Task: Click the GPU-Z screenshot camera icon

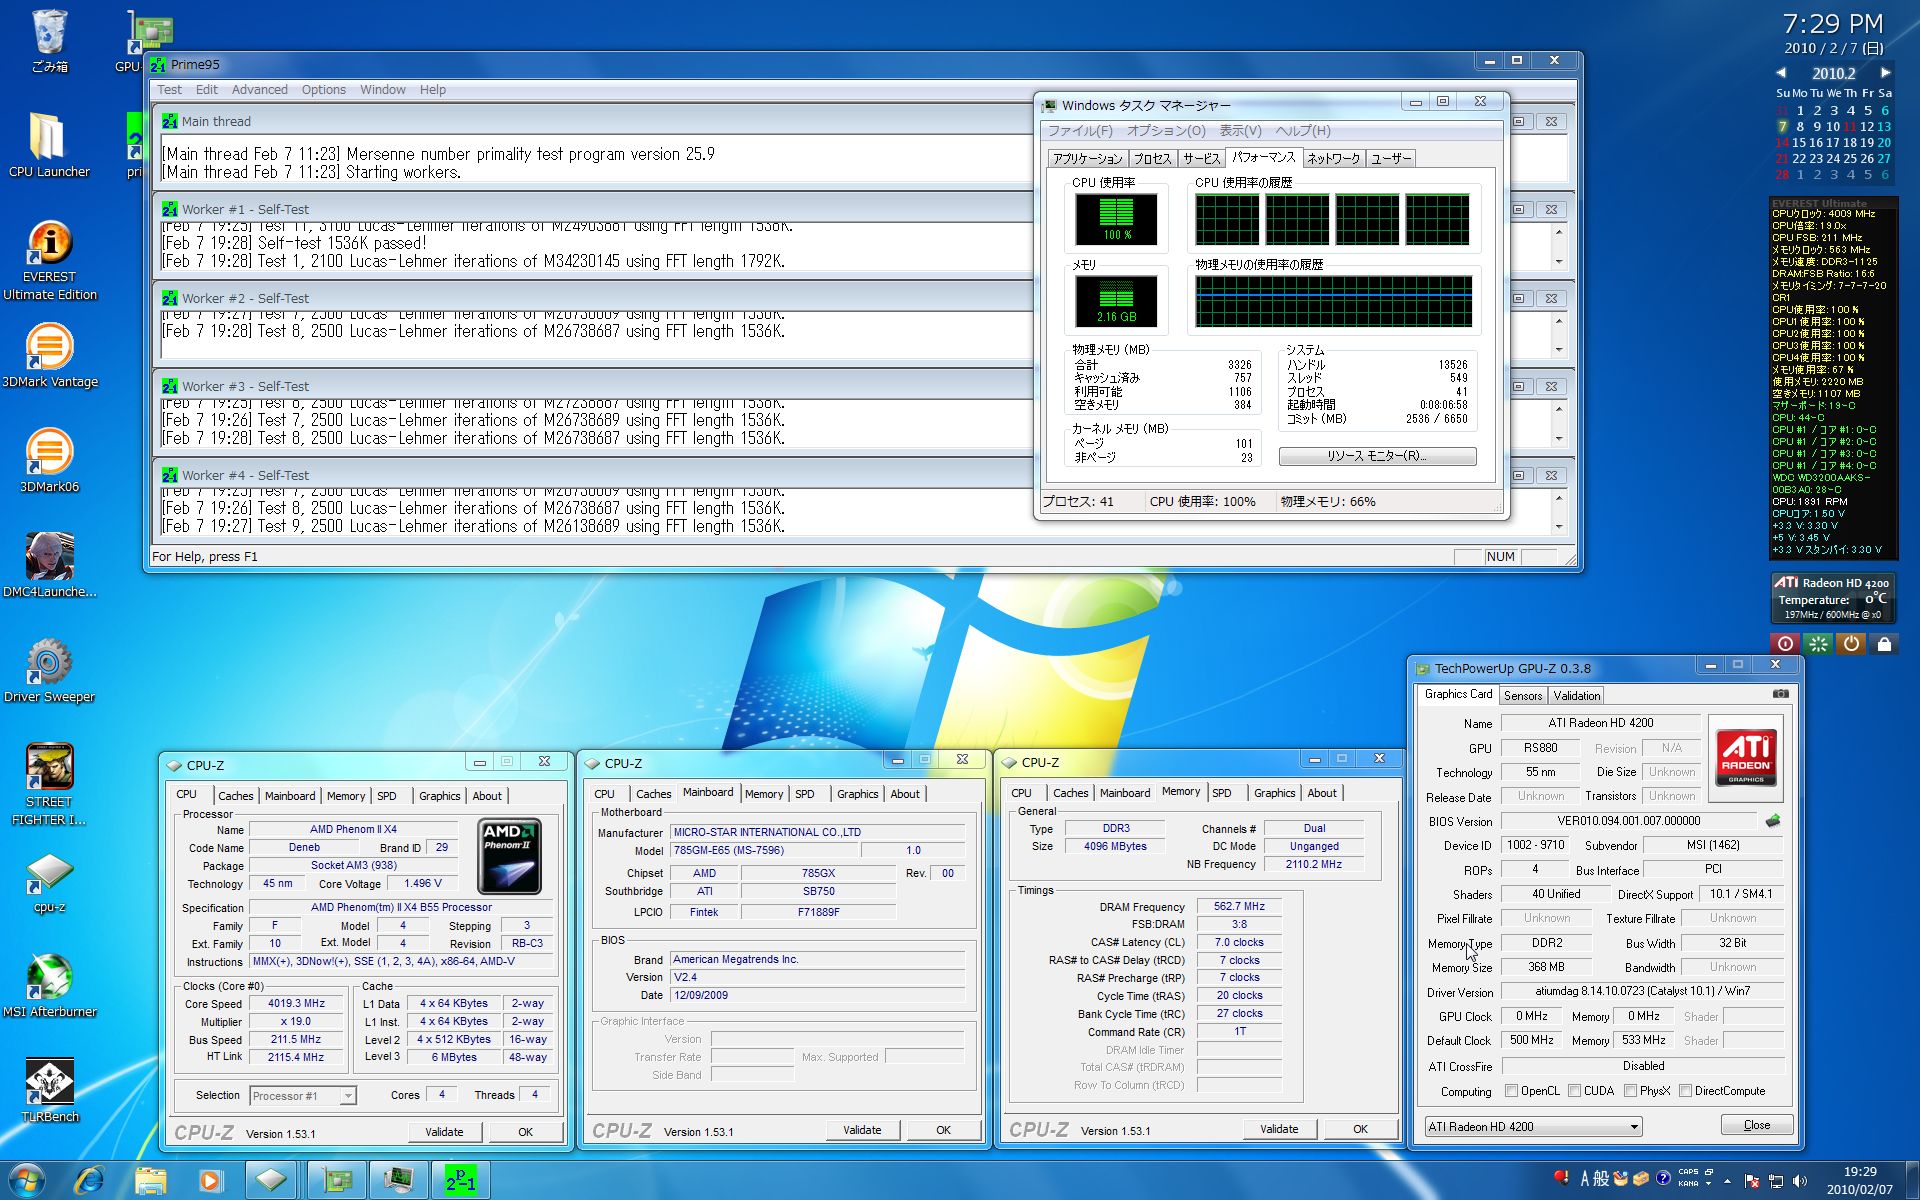Action: (x=1780, y=694)
